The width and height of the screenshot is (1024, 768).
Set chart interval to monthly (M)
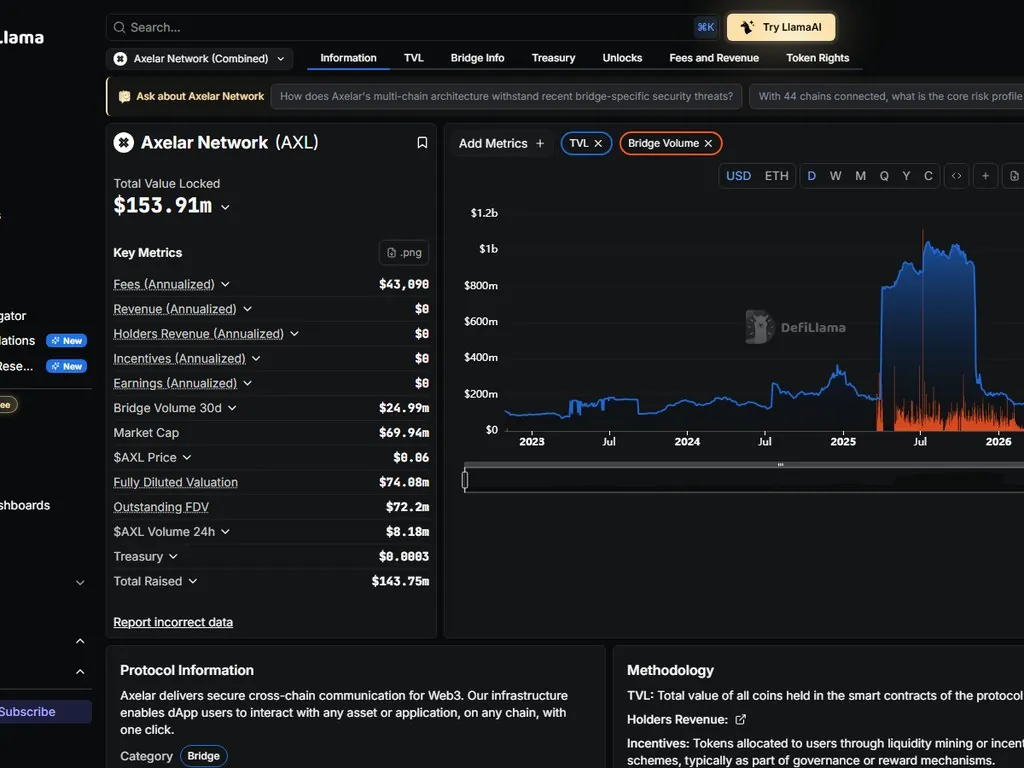tap(860, 176)
